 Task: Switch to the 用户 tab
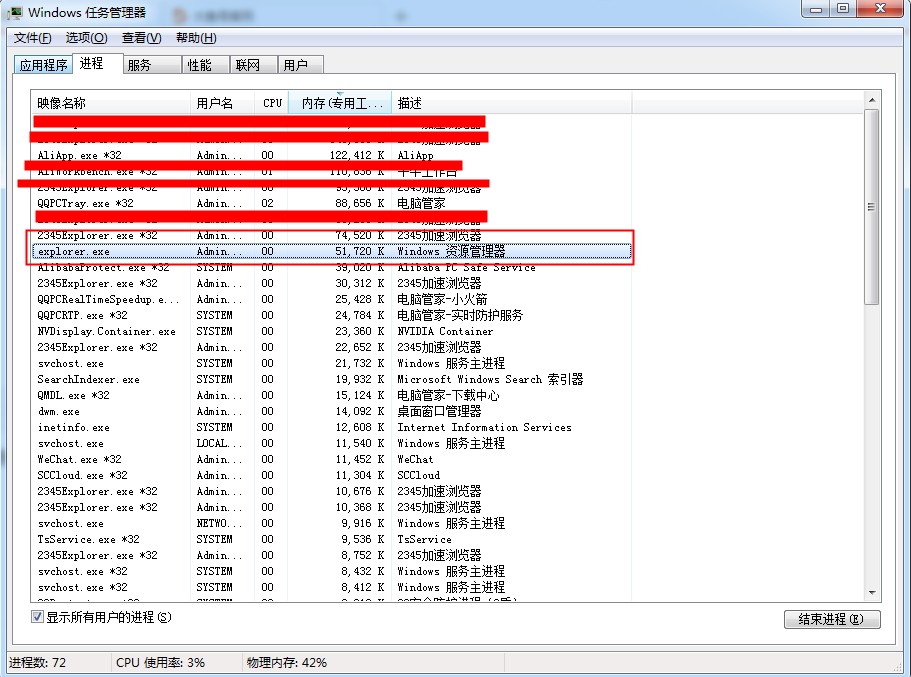tap(300, 65)
